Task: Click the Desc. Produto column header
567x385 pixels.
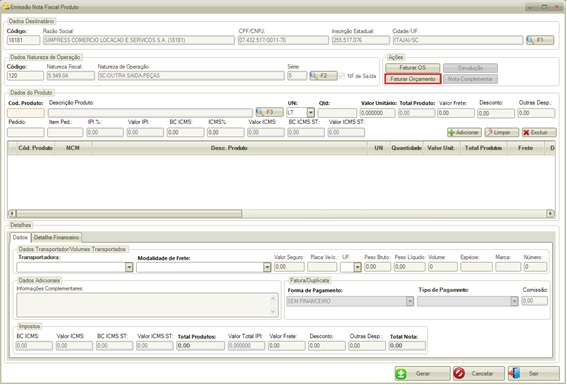Action: (229, 148)
